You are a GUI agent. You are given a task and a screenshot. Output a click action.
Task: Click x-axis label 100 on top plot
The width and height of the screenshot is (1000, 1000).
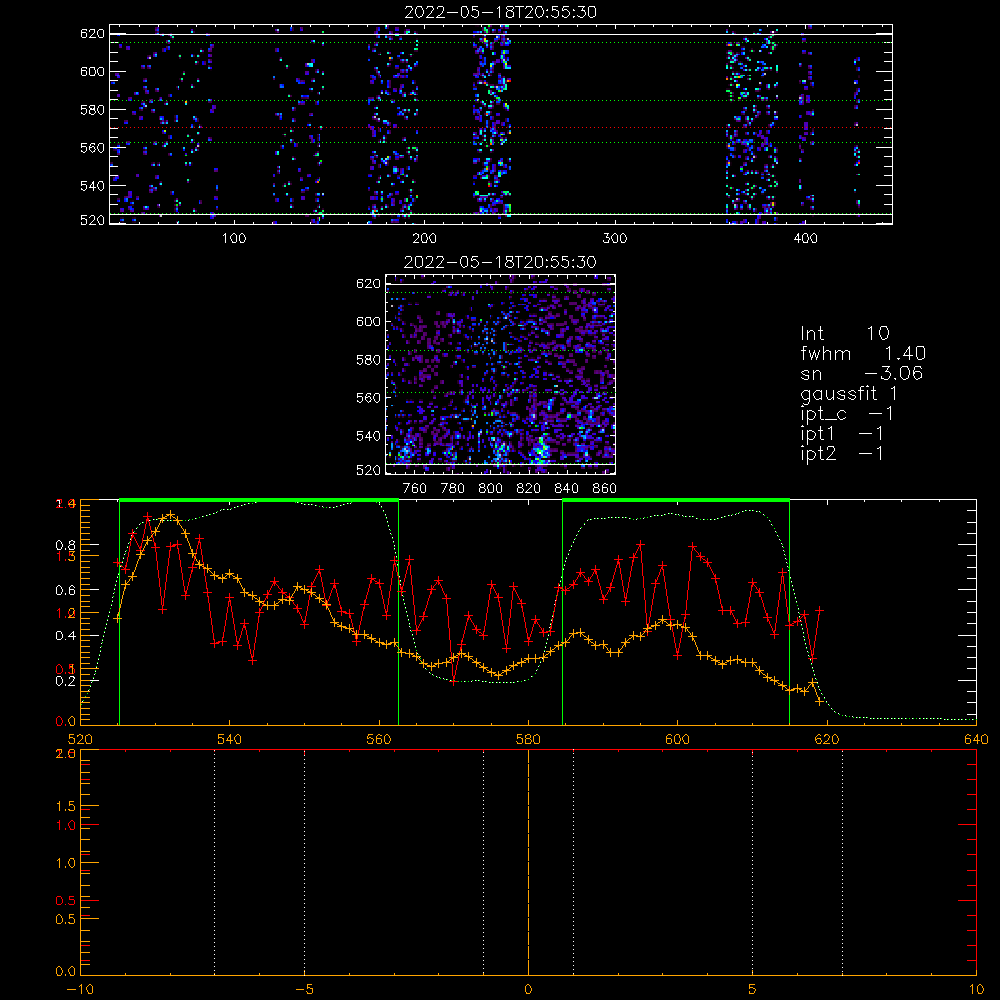tap(234, 239)
